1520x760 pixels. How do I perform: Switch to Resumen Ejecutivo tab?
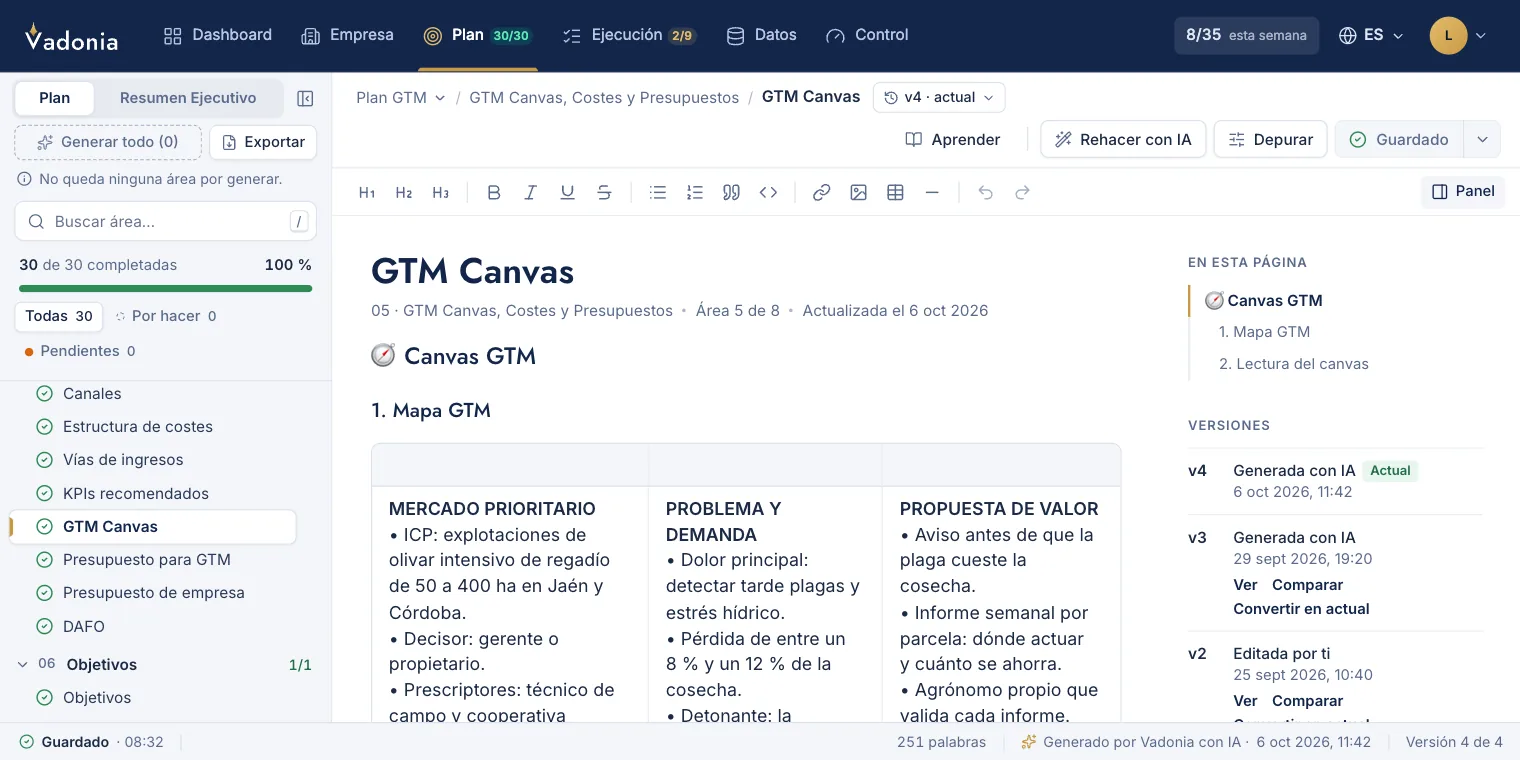tap(188, 98)
